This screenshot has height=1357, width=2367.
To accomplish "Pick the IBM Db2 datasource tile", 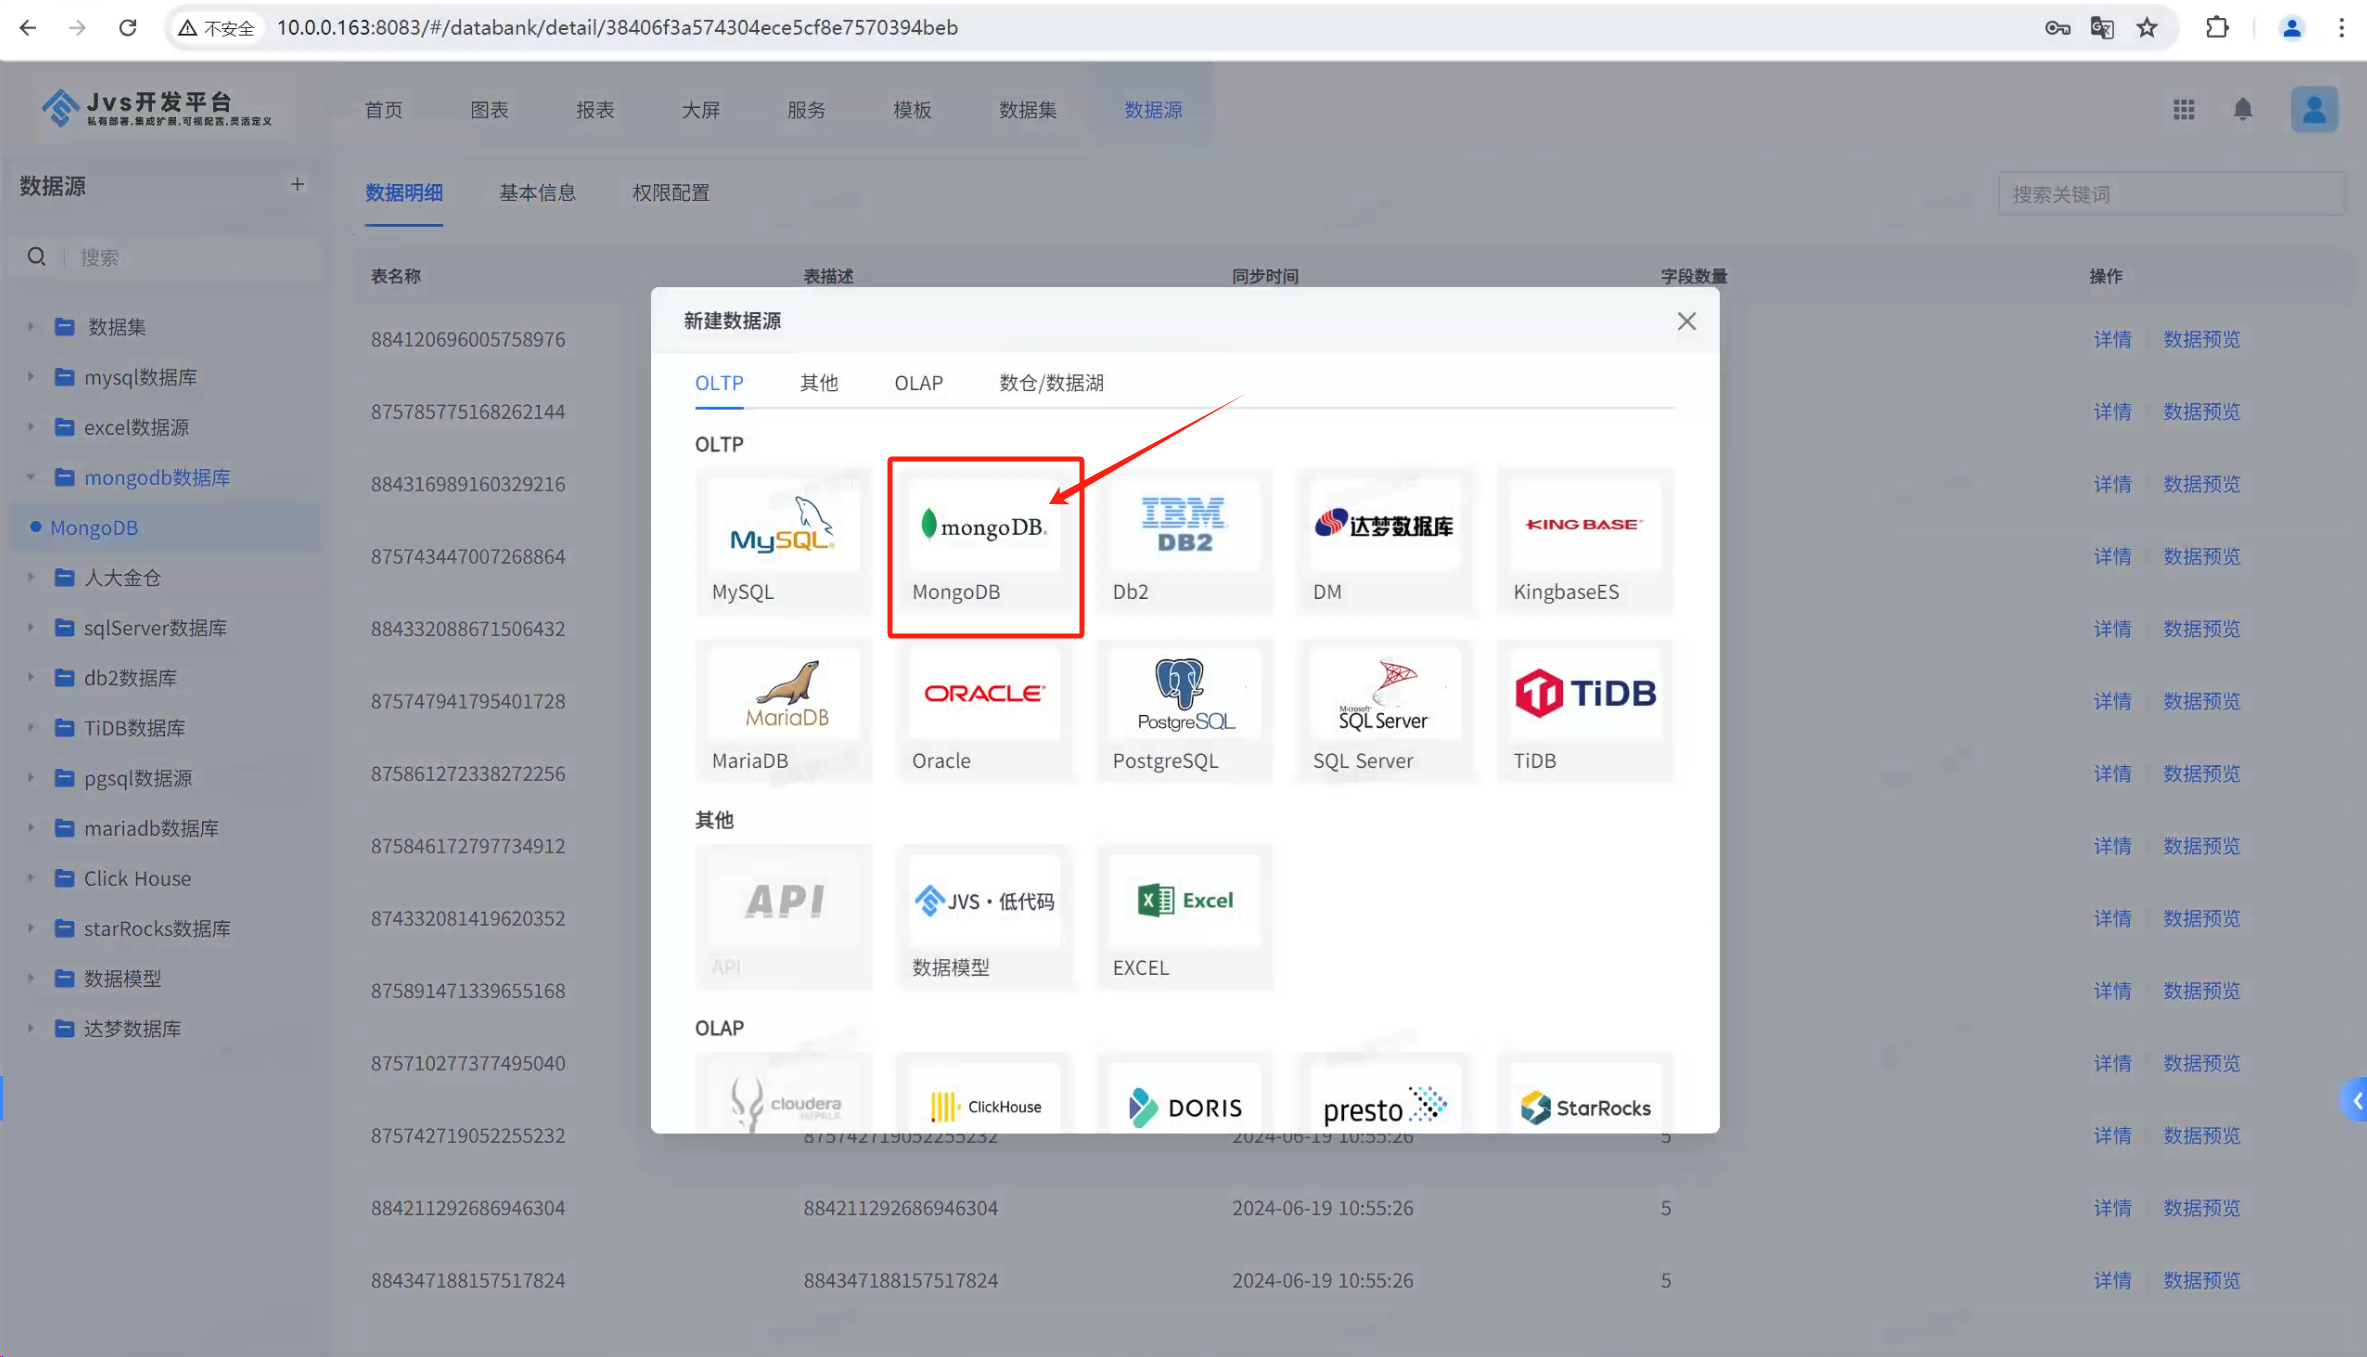I will pyautogui.click(x=1184, y=541).
